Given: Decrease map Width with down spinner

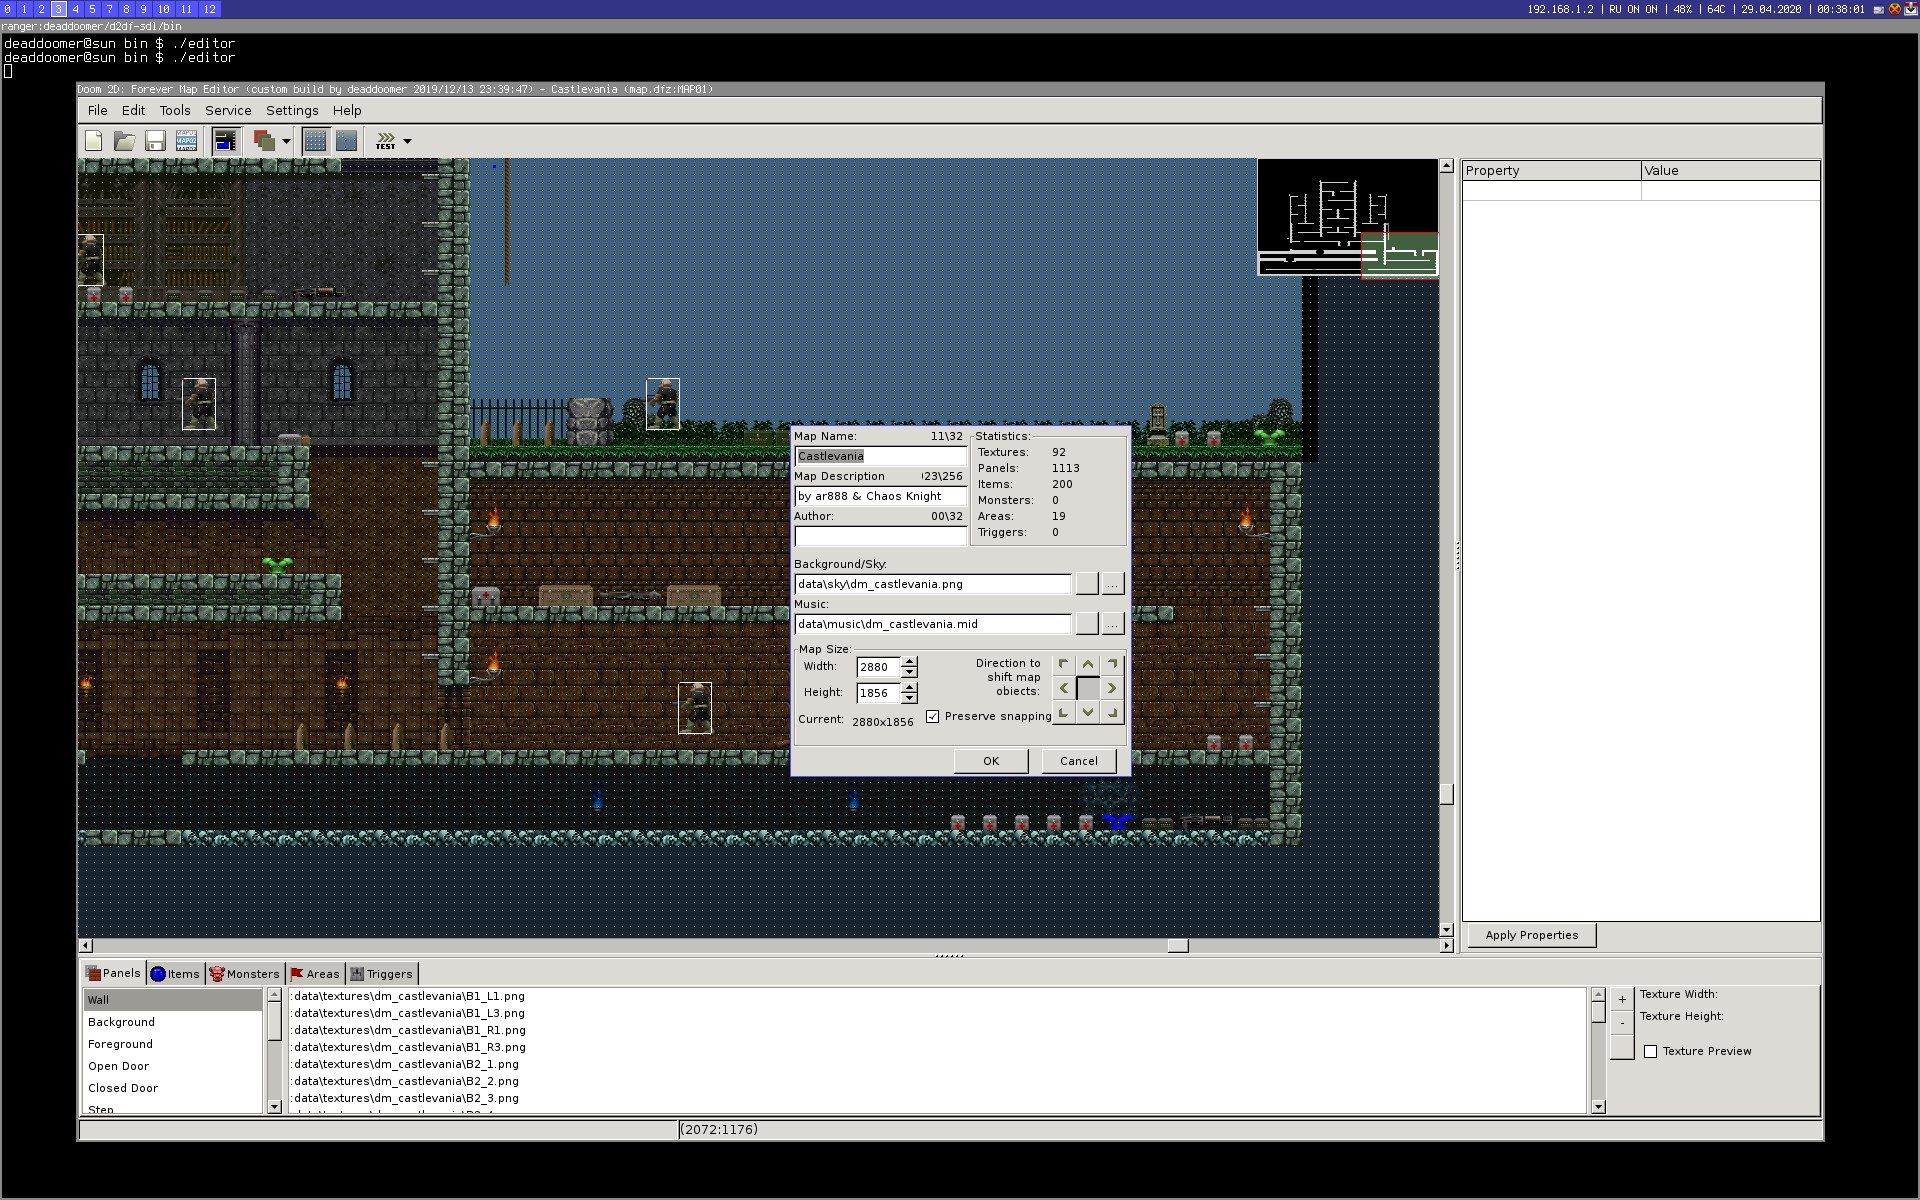Looking at the screenshot, I should [909, 672].
